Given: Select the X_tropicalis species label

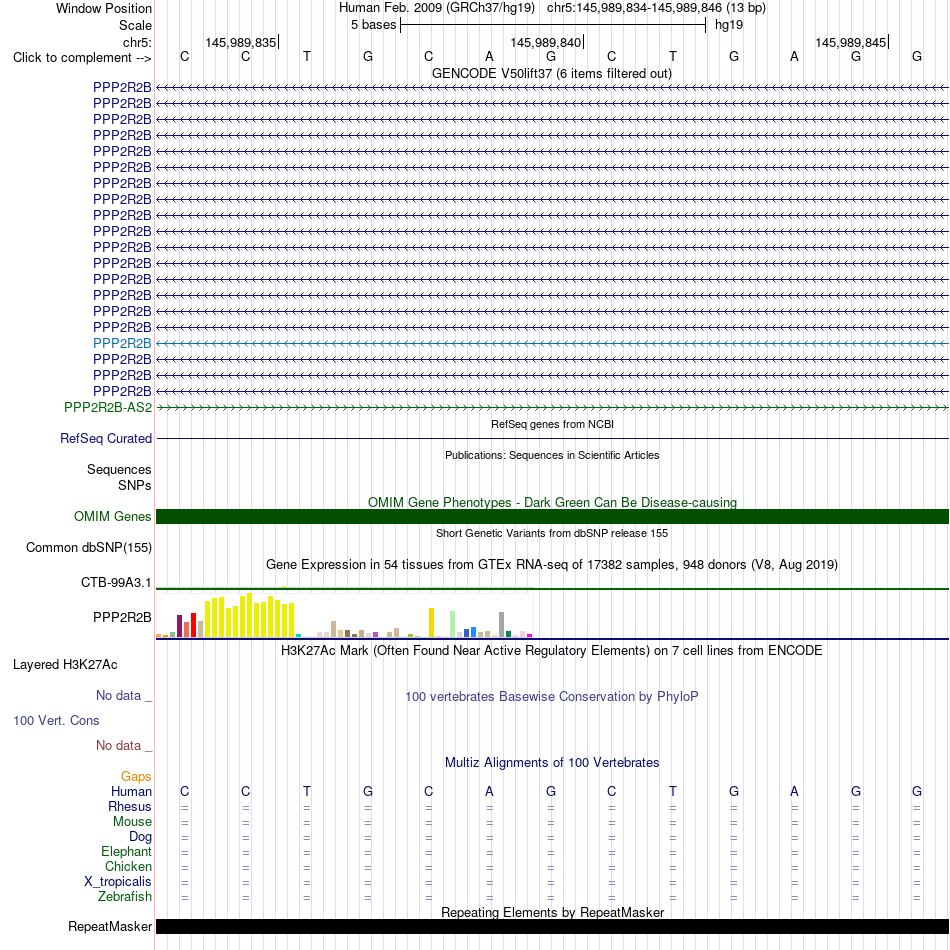Looking at the screenshot, I should click(118, 882).
